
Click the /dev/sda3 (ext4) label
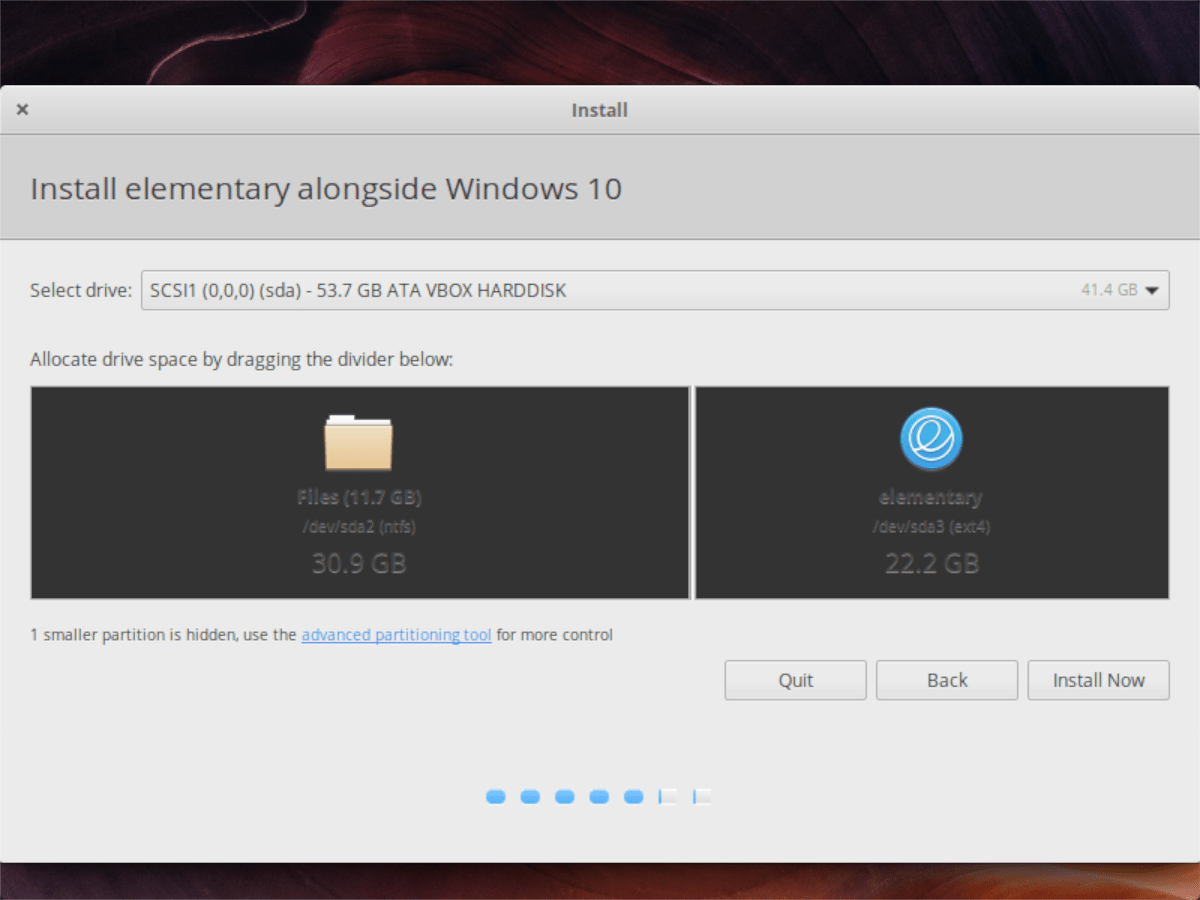(931, 527)
